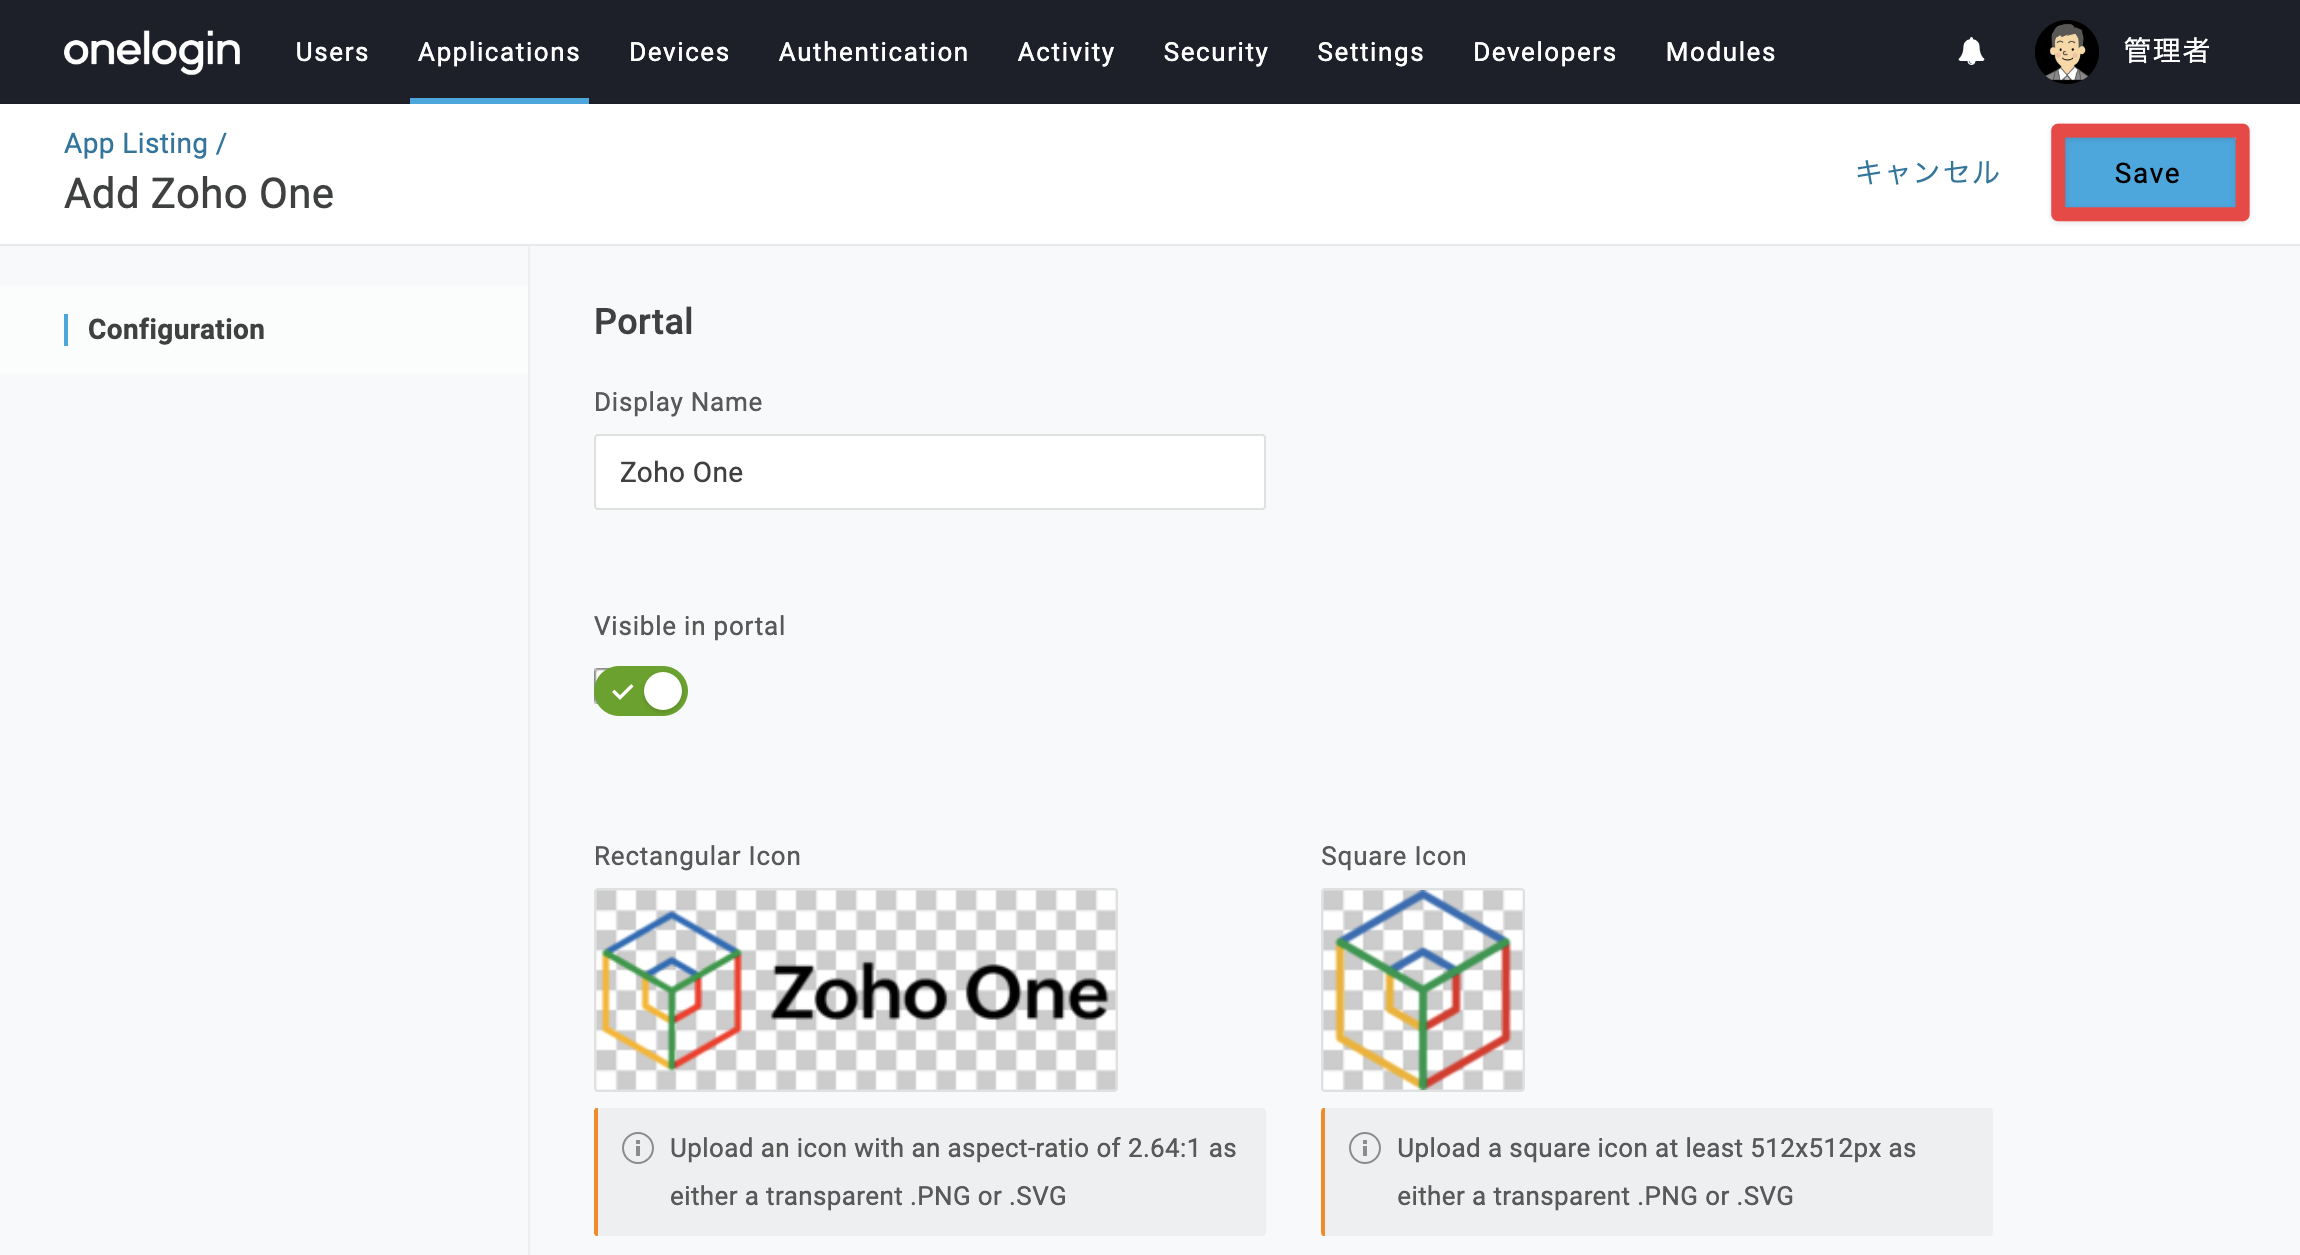
Task: Open the Authentication menu
Action: point(873,52)
